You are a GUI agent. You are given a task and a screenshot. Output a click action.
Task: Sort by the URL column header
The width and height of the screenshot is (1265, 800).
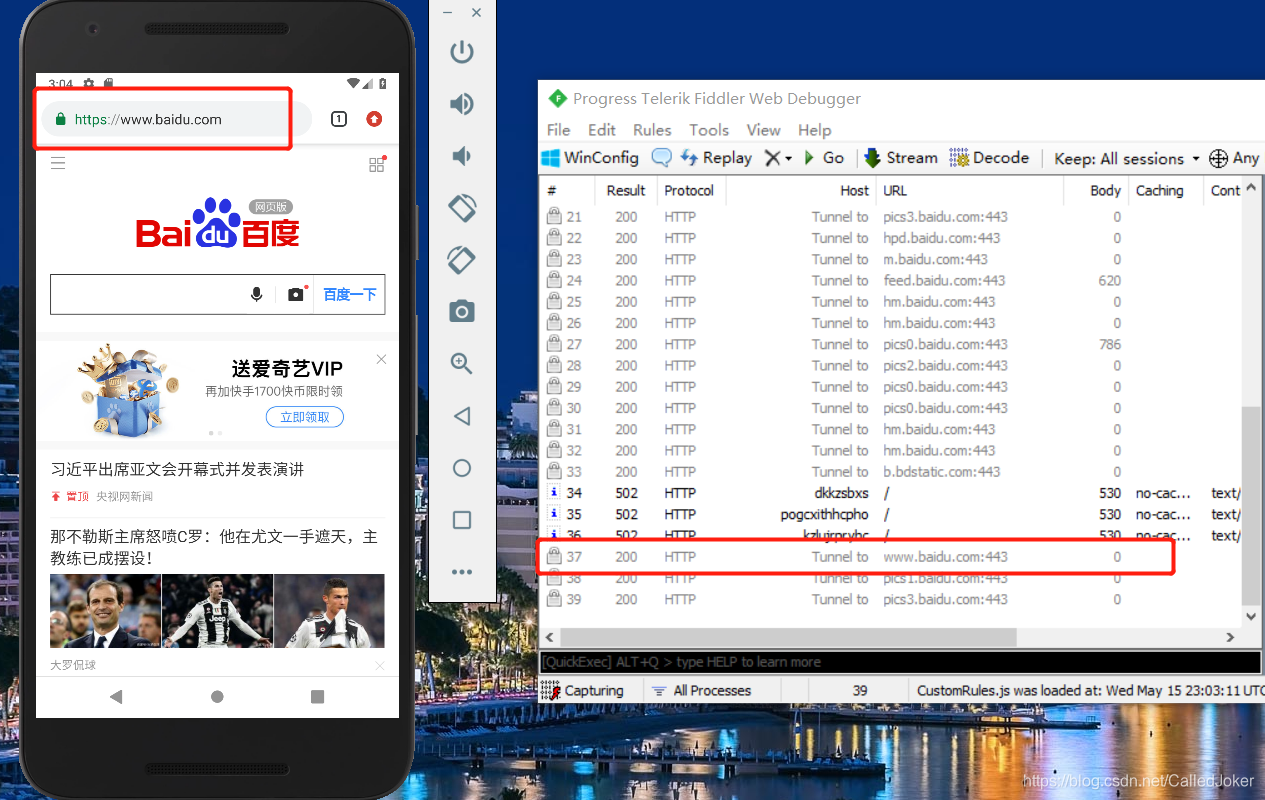tap(970, 190)
